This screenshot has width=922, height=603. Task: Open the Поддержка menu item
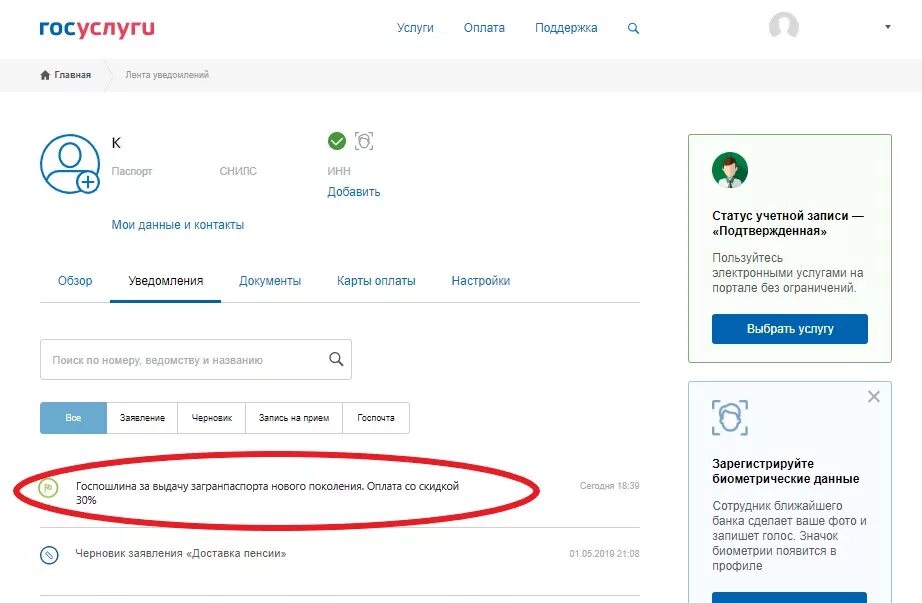566,28
